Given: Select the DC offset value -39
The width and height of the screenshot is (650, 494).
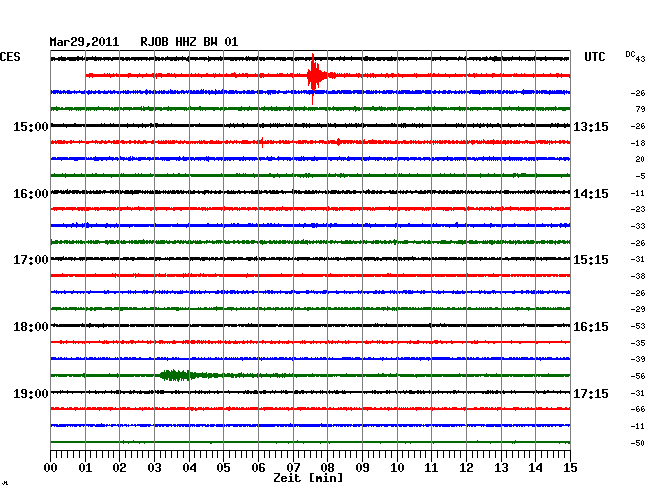Looking at the screenshot, I should point(638,359).
